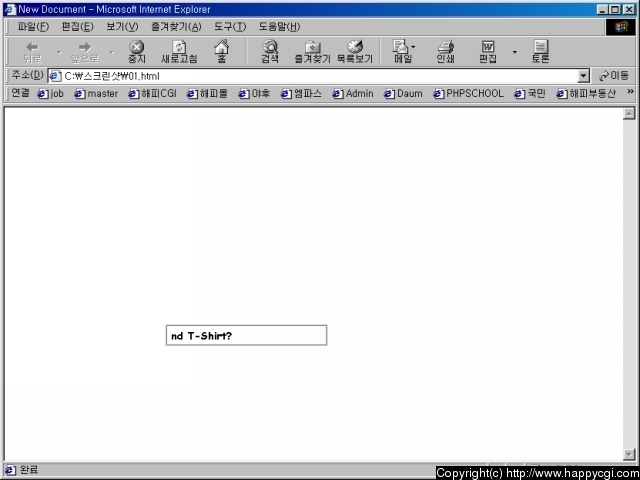Click the Windows logo throbber icon
The width and height of the screenshot is (640, 480).
[x=620, y=27]
